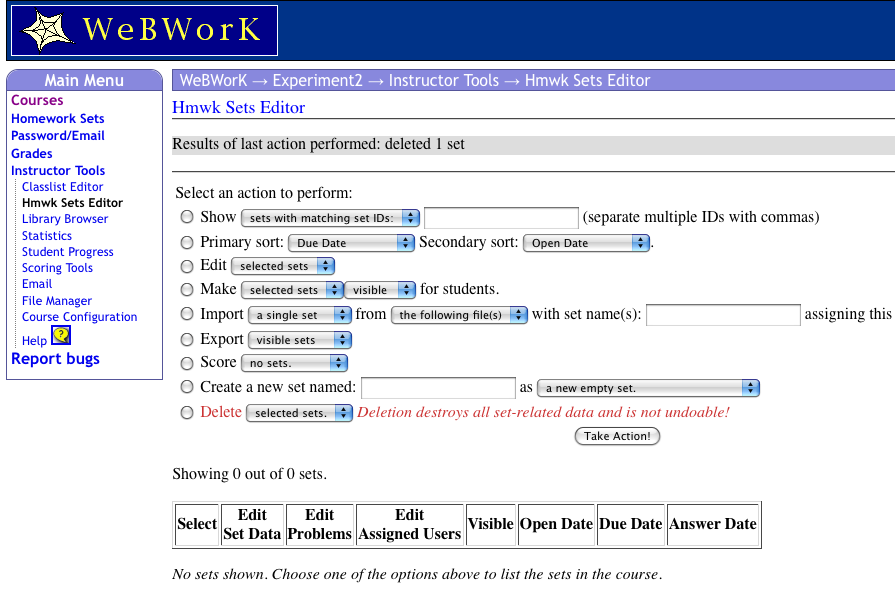Click the red deletion warning text
Viewport: 895px width, 594px height.
point(543,413)
